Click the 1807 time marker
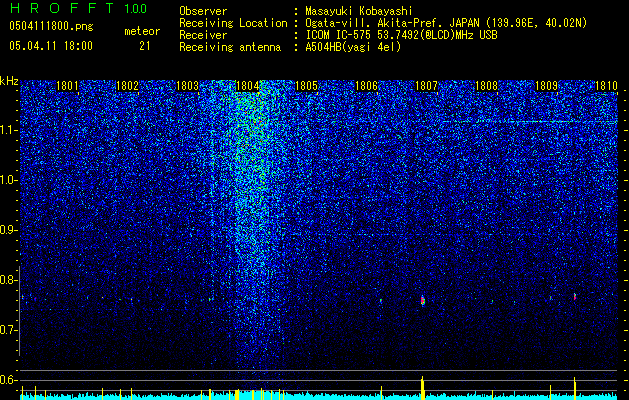 (x=426, y=86)
